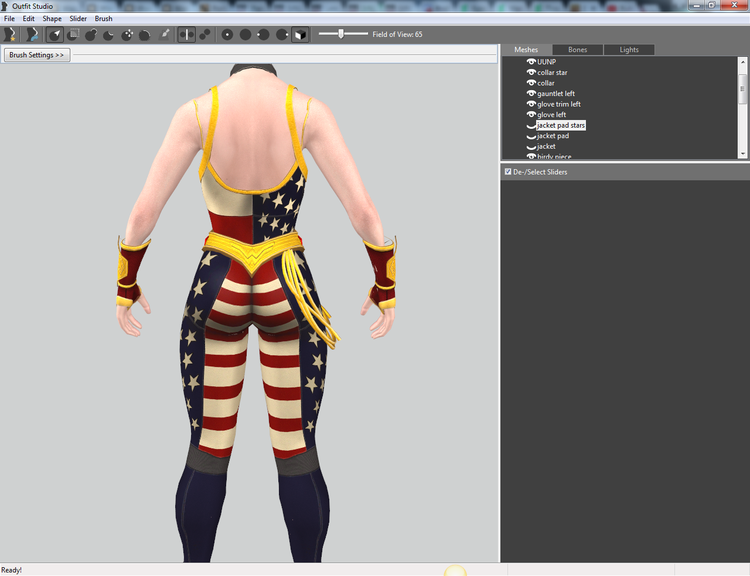Switch to the Meshes tab
The width and height of the screenshot is (750, 576).
tap(526, 50)
